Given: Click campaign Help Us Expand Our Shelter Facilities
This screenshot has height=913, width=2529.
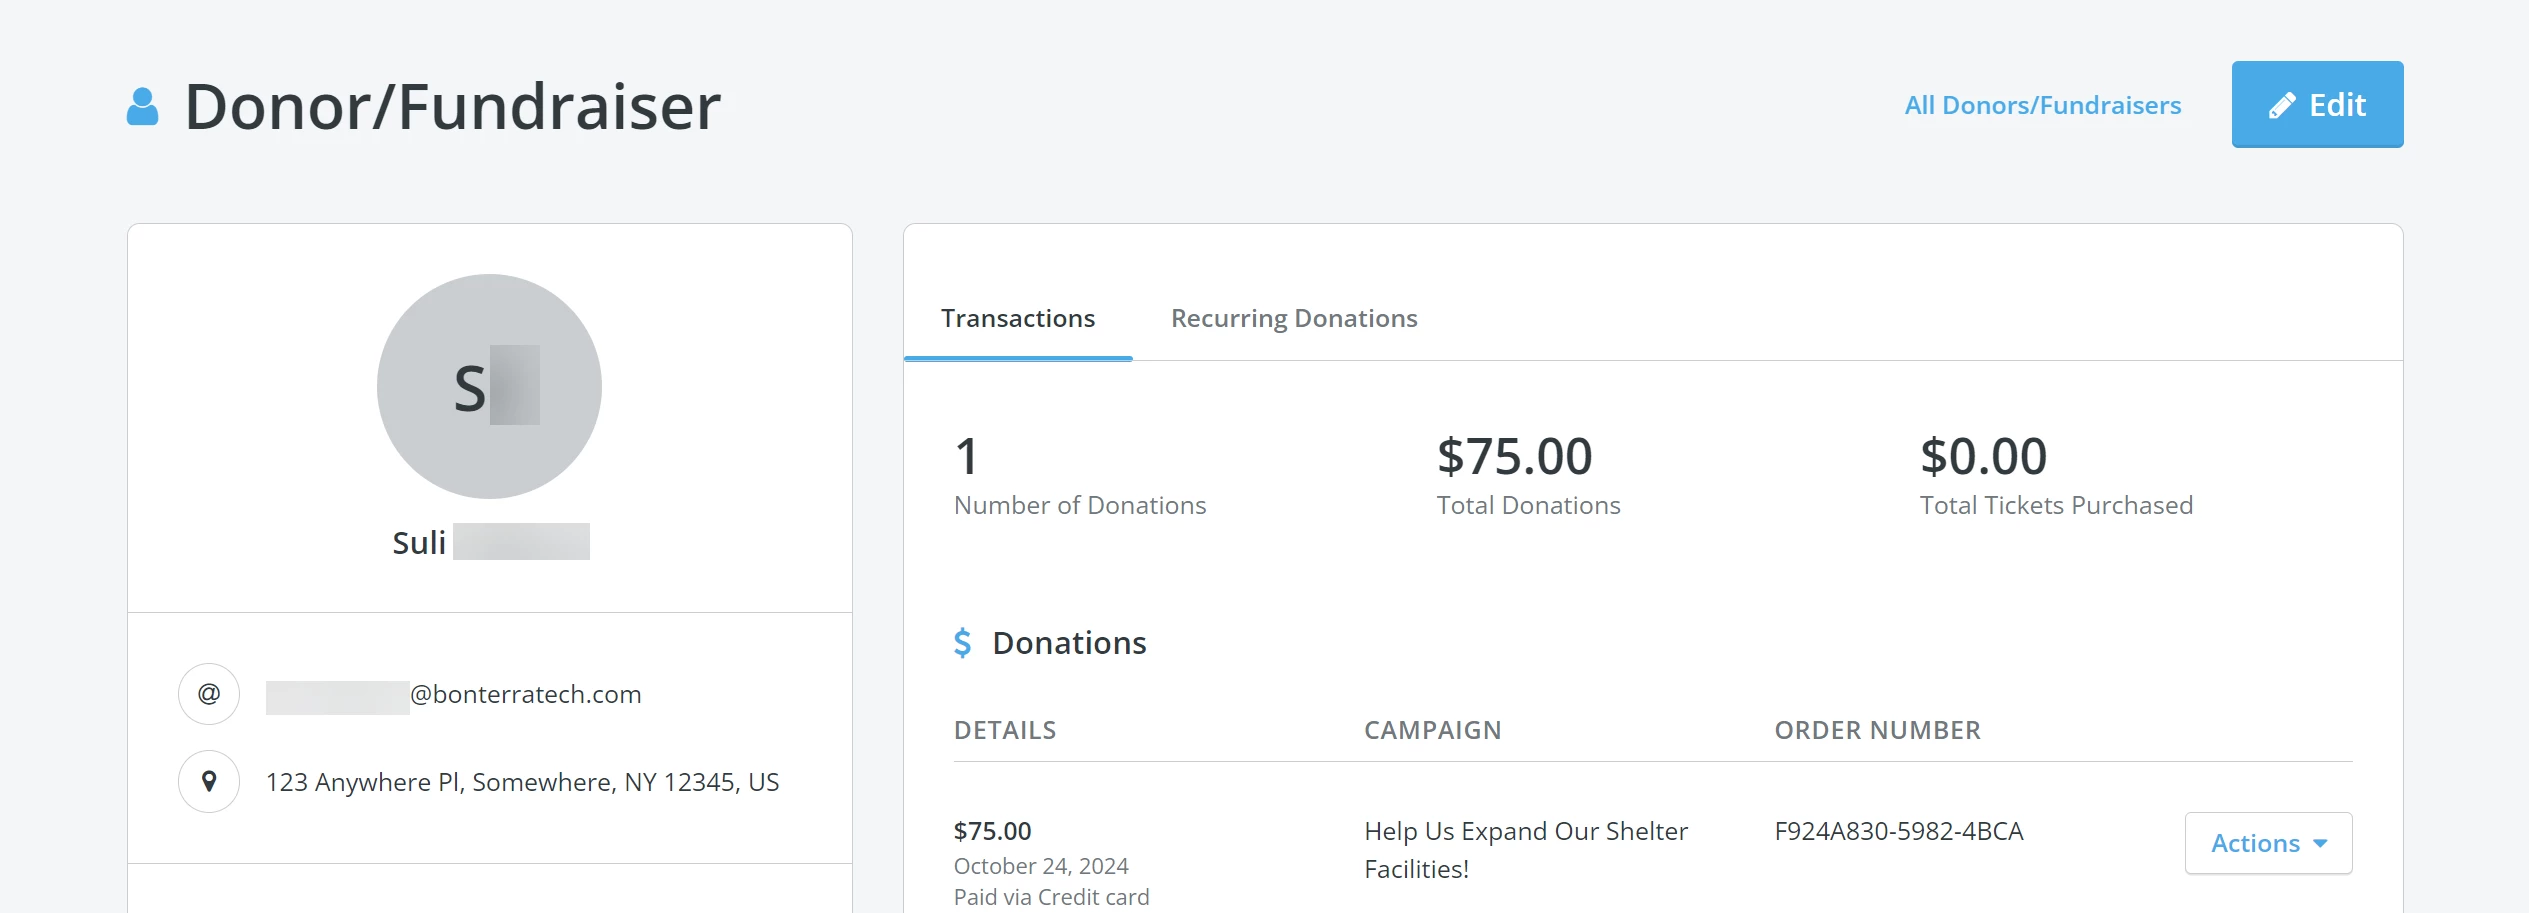Looking at the screenshot, I should point(1525,850).
